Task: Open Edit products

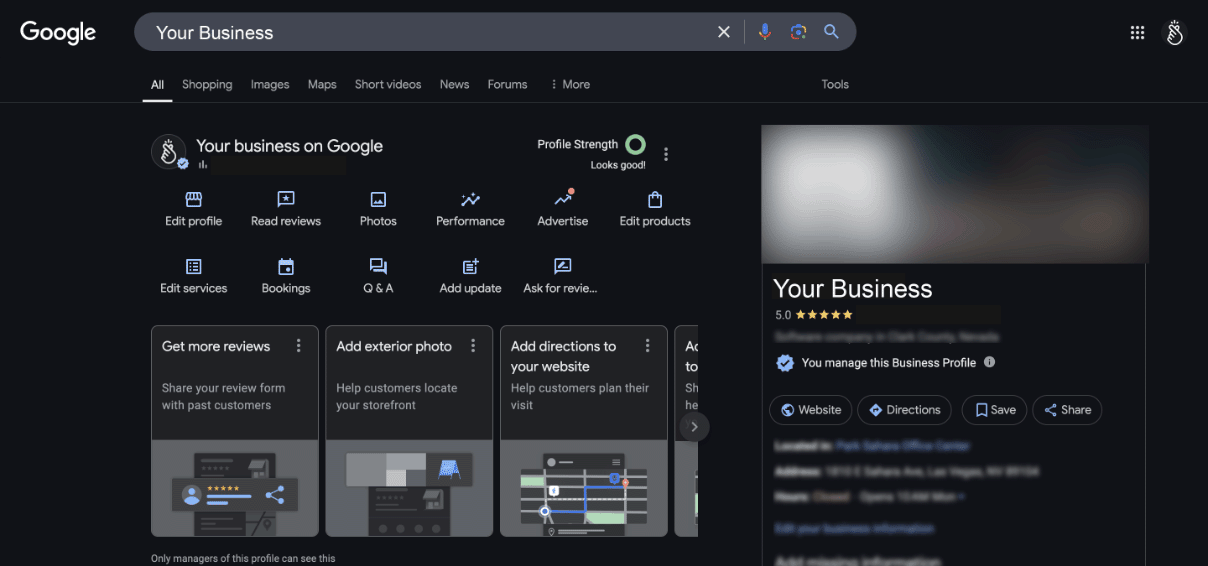Action: [655, 209]
